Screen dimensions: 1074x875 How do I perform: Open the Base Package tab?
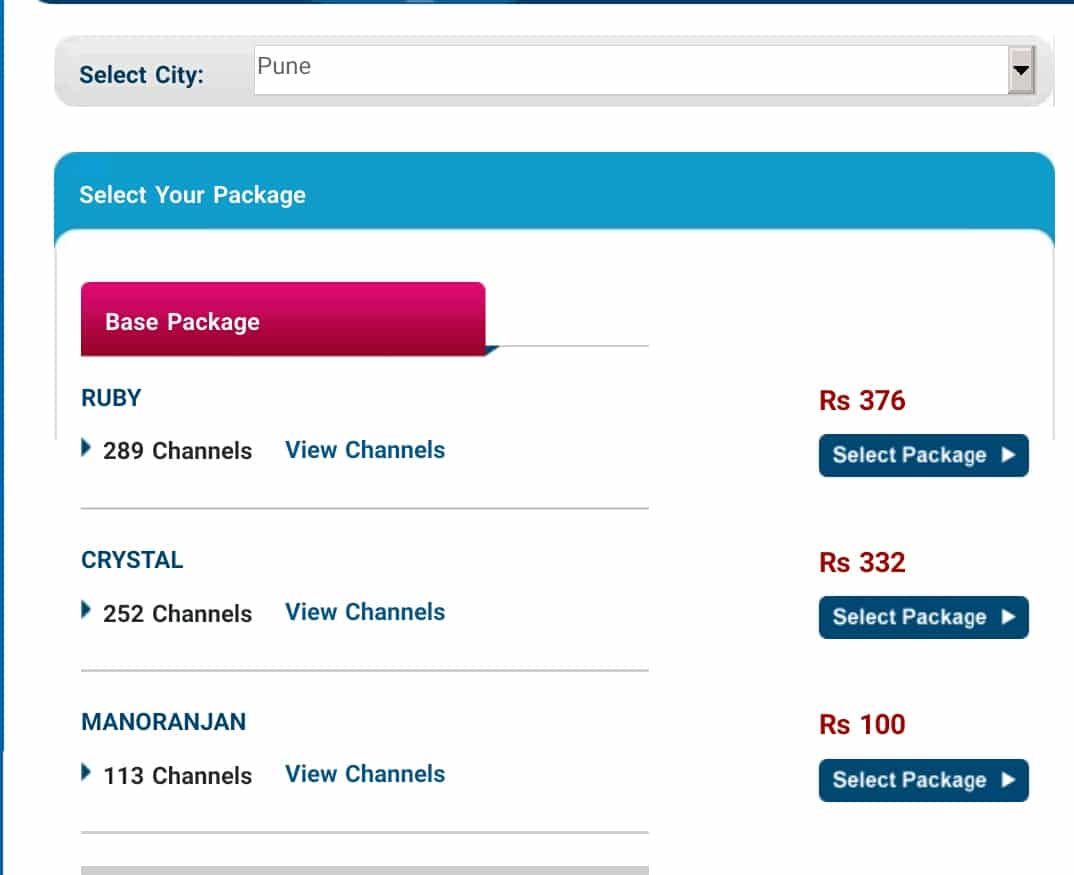(x=283, y=319)
